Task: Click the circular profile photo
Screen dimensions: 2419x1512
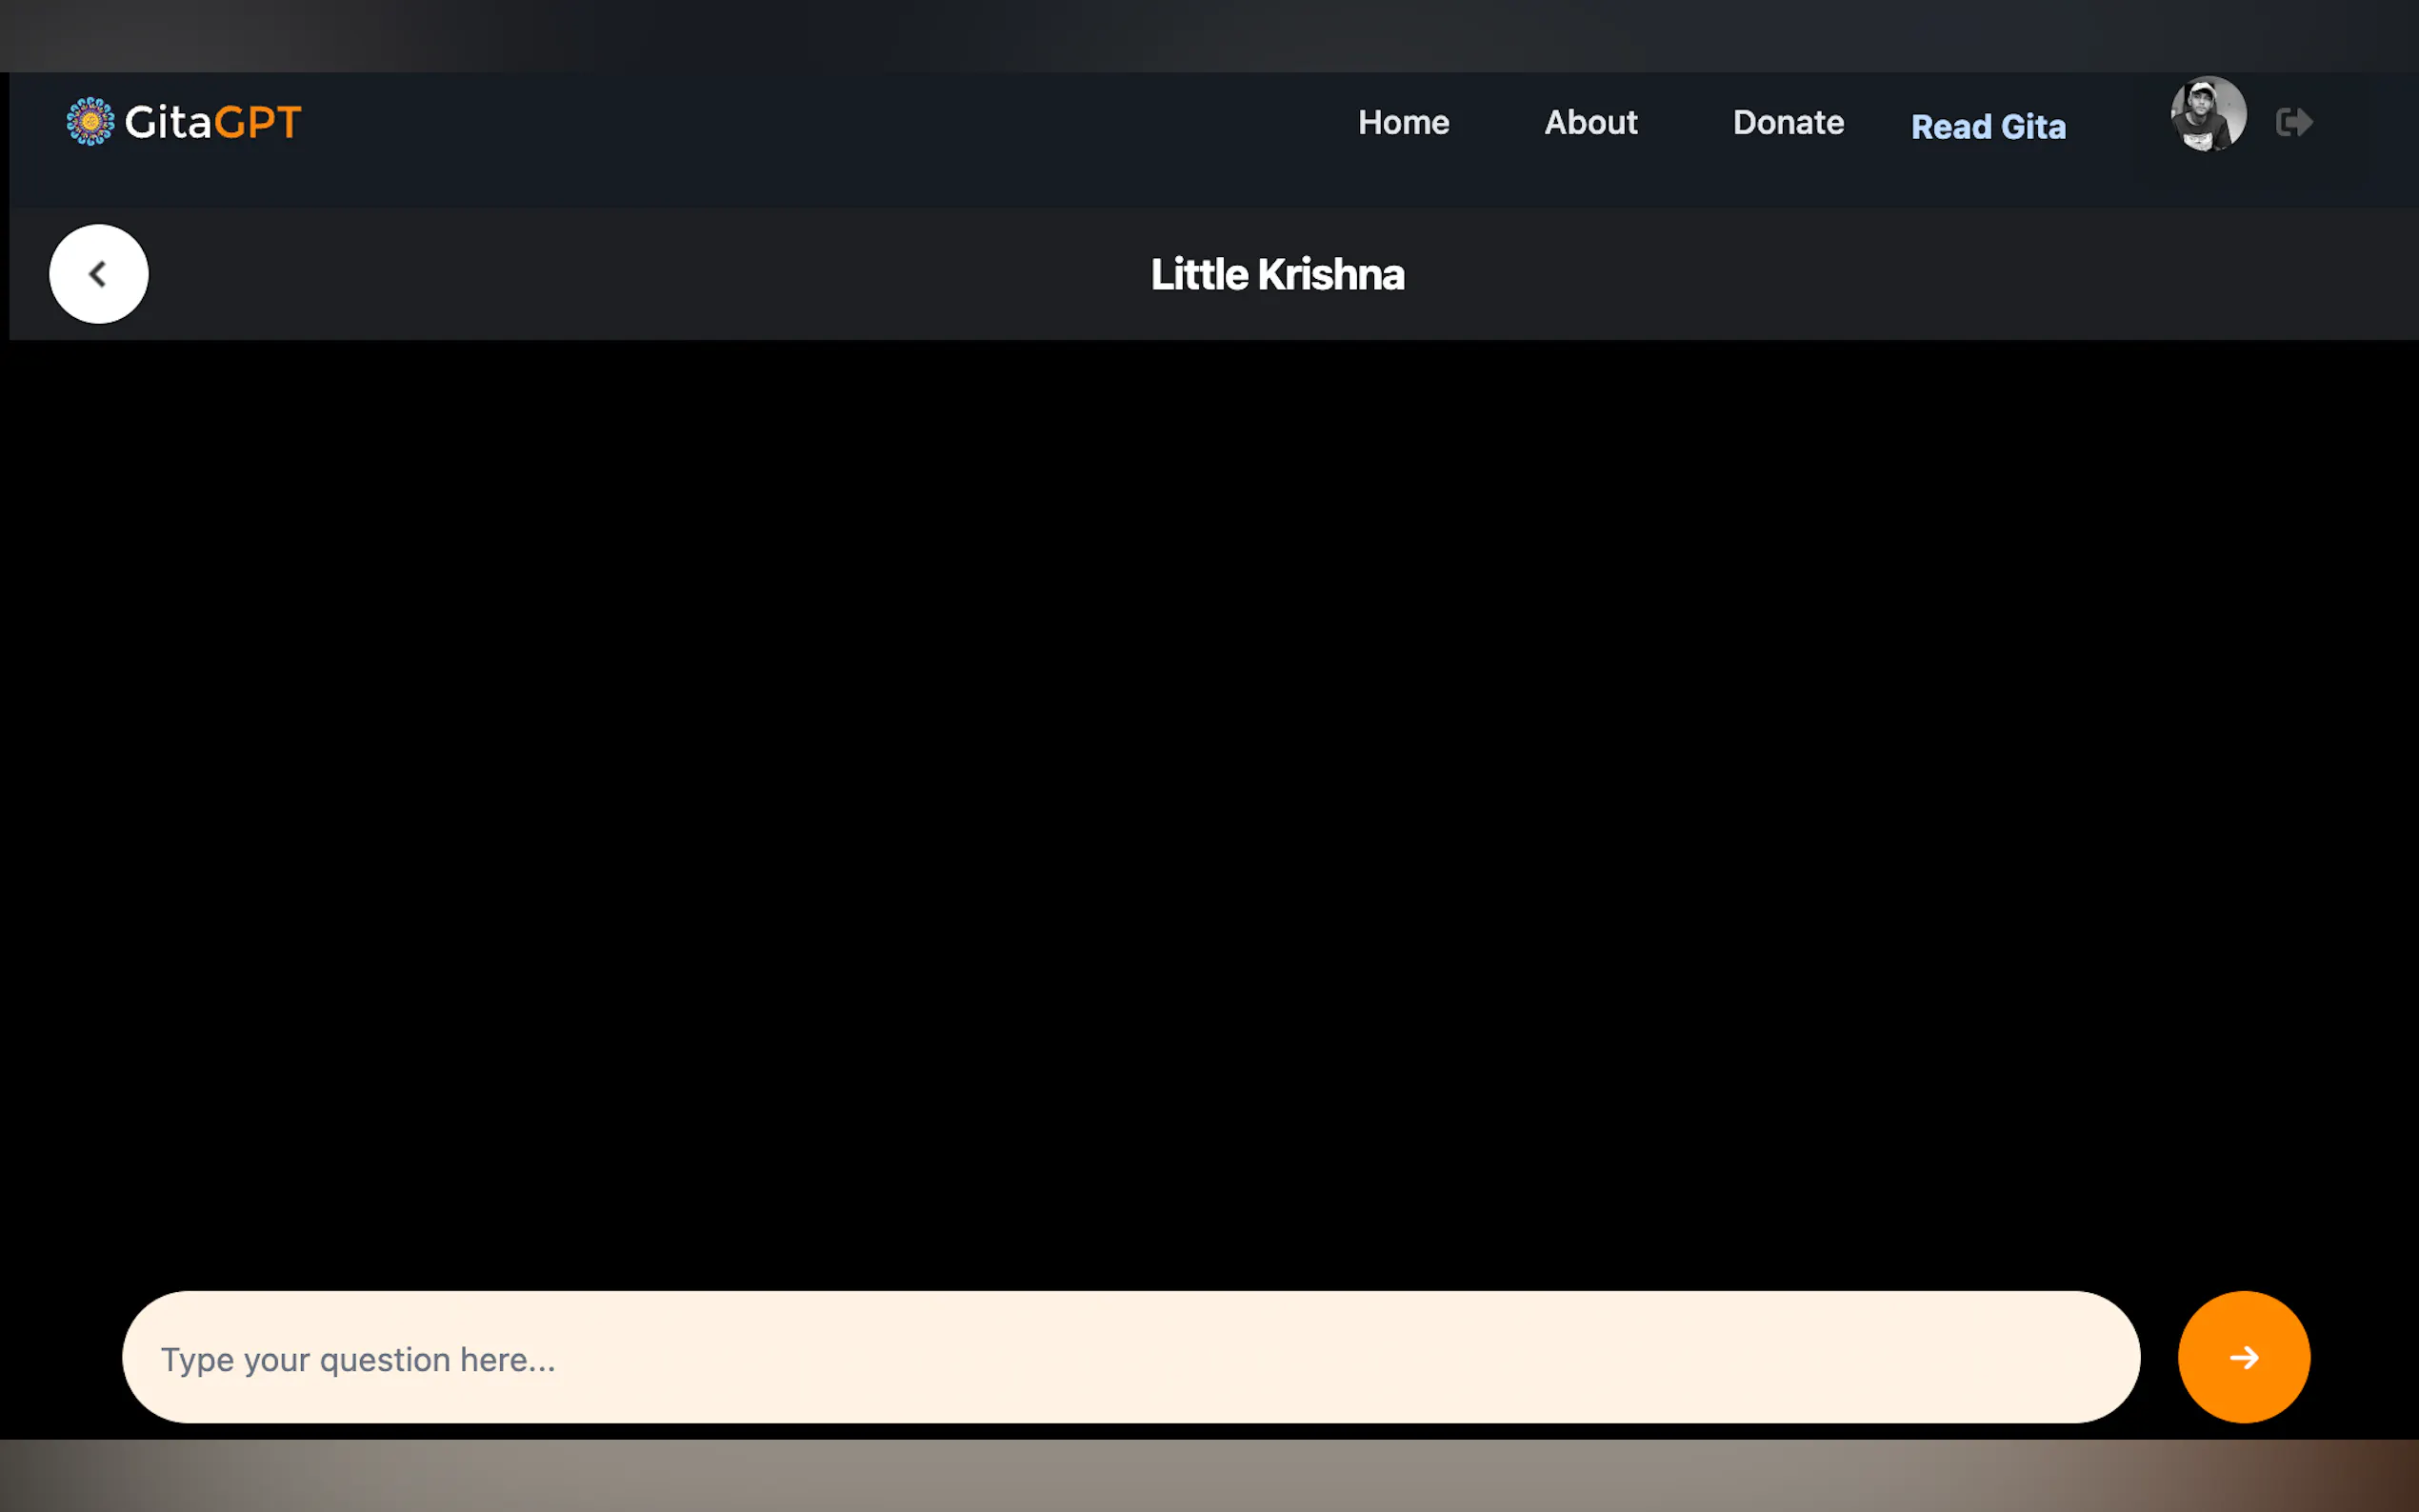Action: coord(2208,114)
